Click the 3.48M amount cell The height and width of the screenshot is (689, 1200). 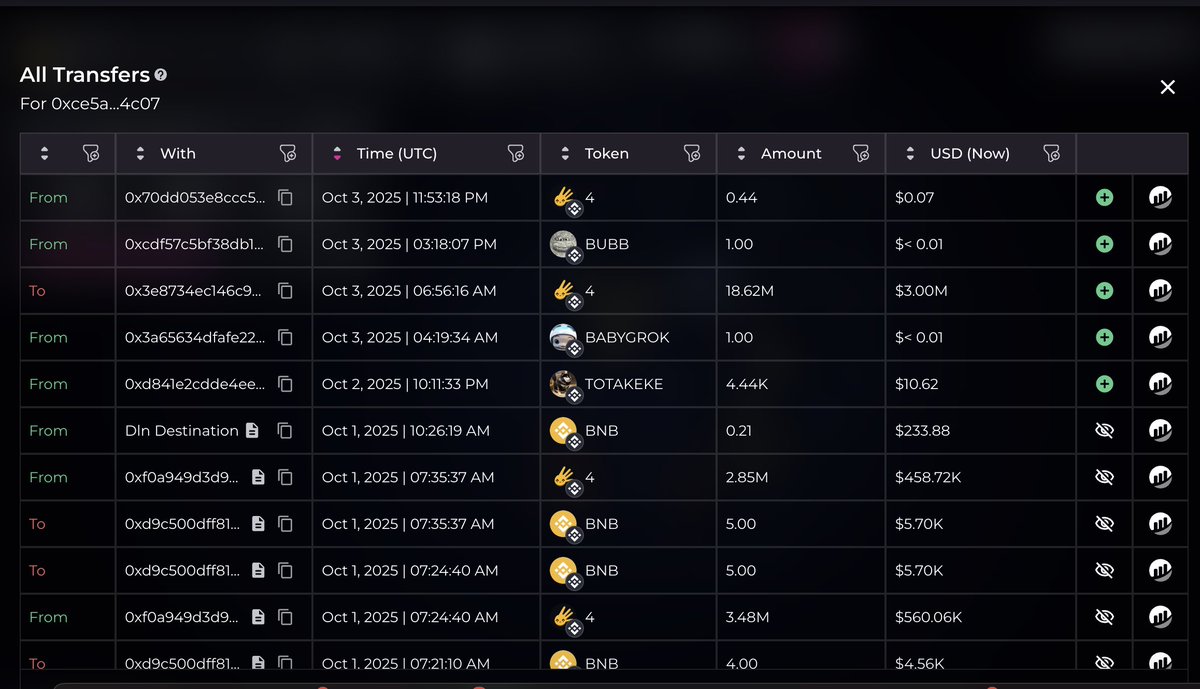(x=747, y=617)
